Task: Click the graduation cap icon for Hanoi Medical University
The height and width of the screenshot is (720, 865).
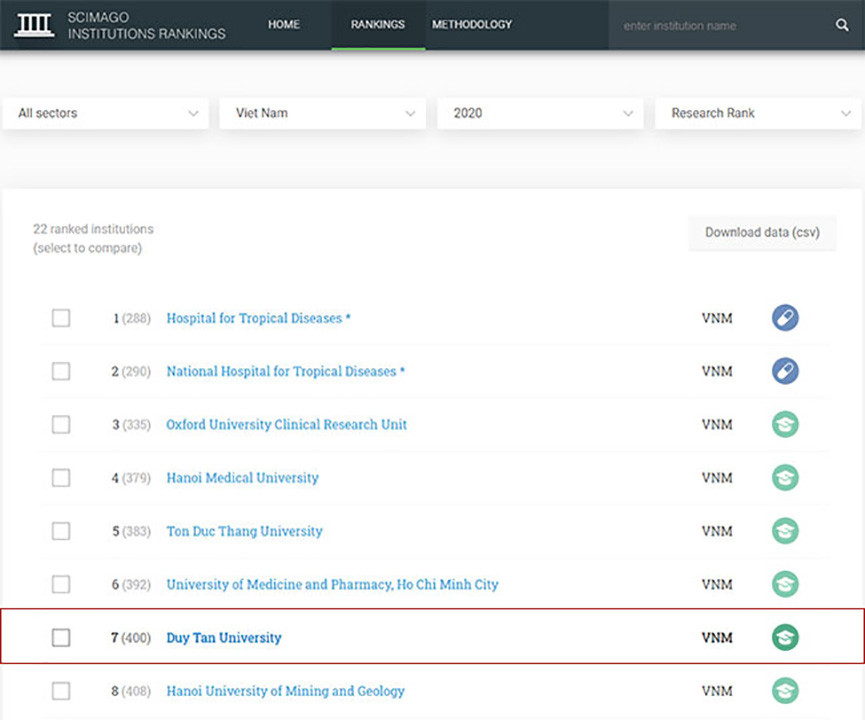Action: click(785, 478)
